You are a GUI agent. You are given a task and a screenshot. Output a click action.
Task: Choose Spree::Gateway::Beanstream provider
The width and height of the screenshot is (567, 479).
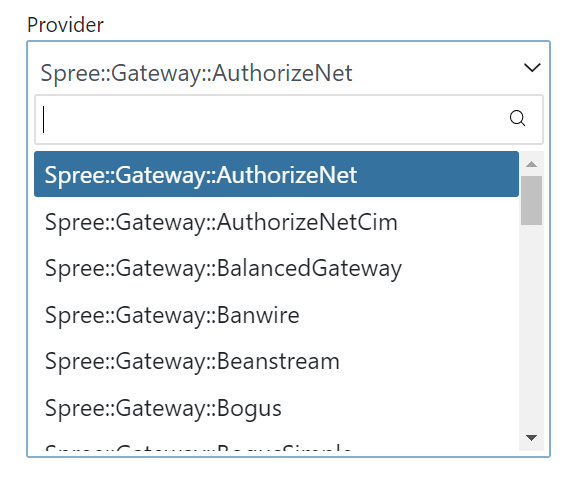(x=276, y=361)
